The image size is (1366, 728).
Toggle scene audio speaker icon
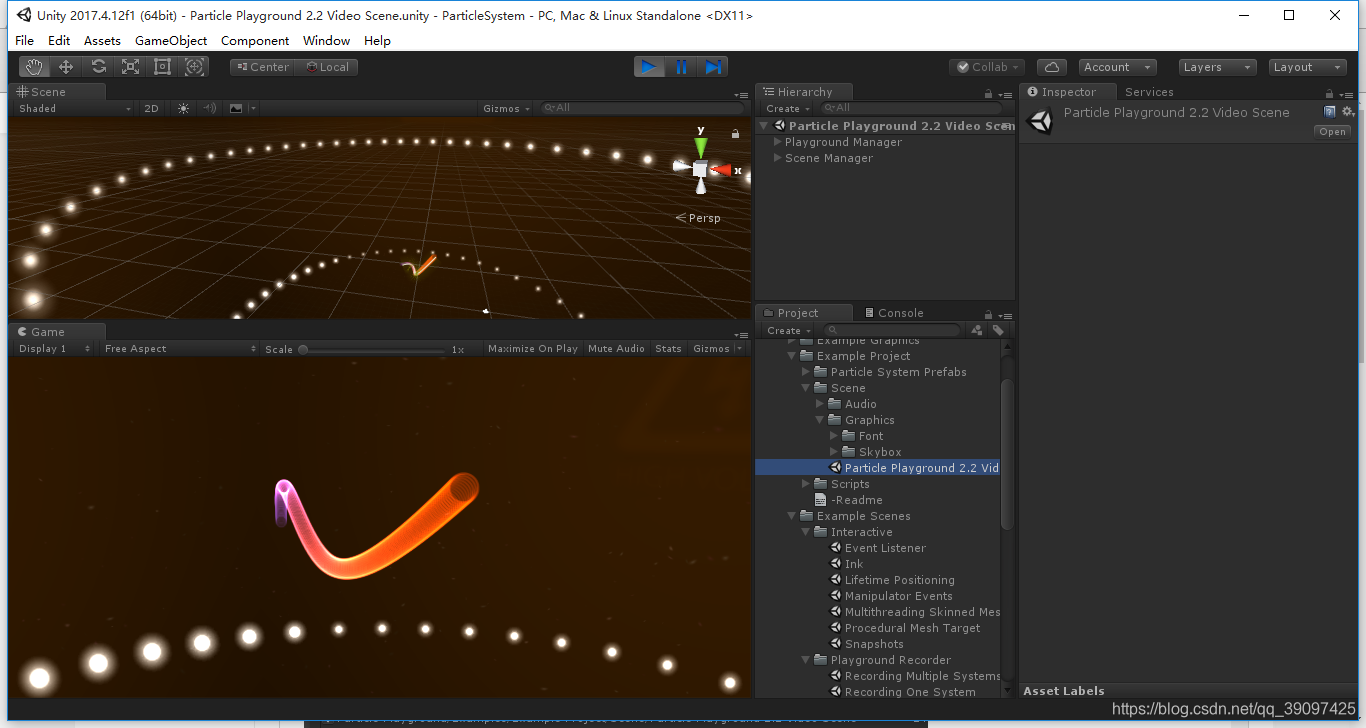click(210, 108)
